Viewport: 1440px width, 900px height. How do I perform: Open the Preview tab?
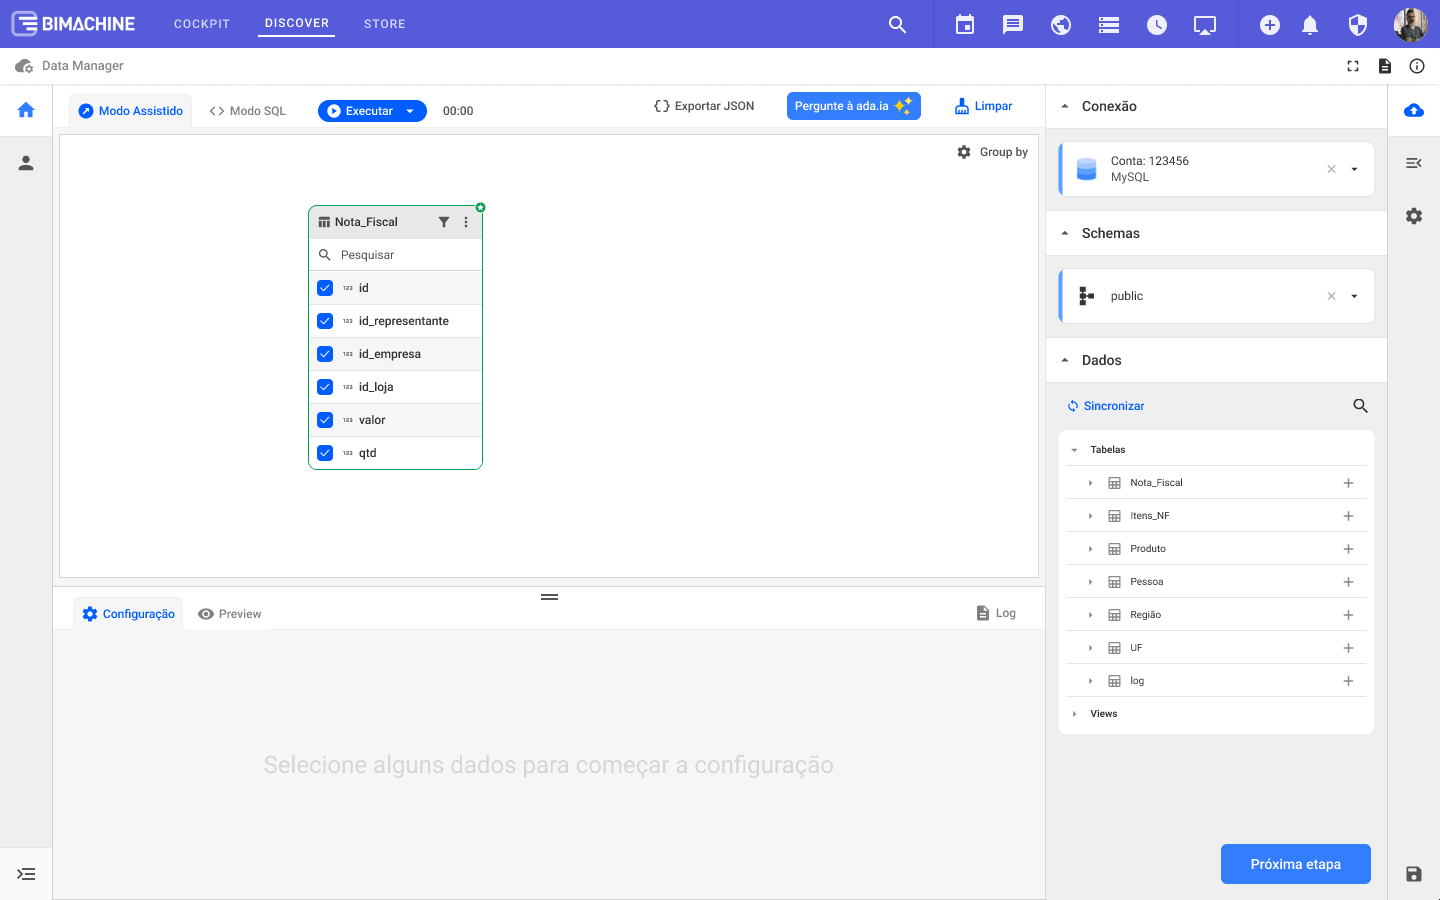tap(230, 614)
